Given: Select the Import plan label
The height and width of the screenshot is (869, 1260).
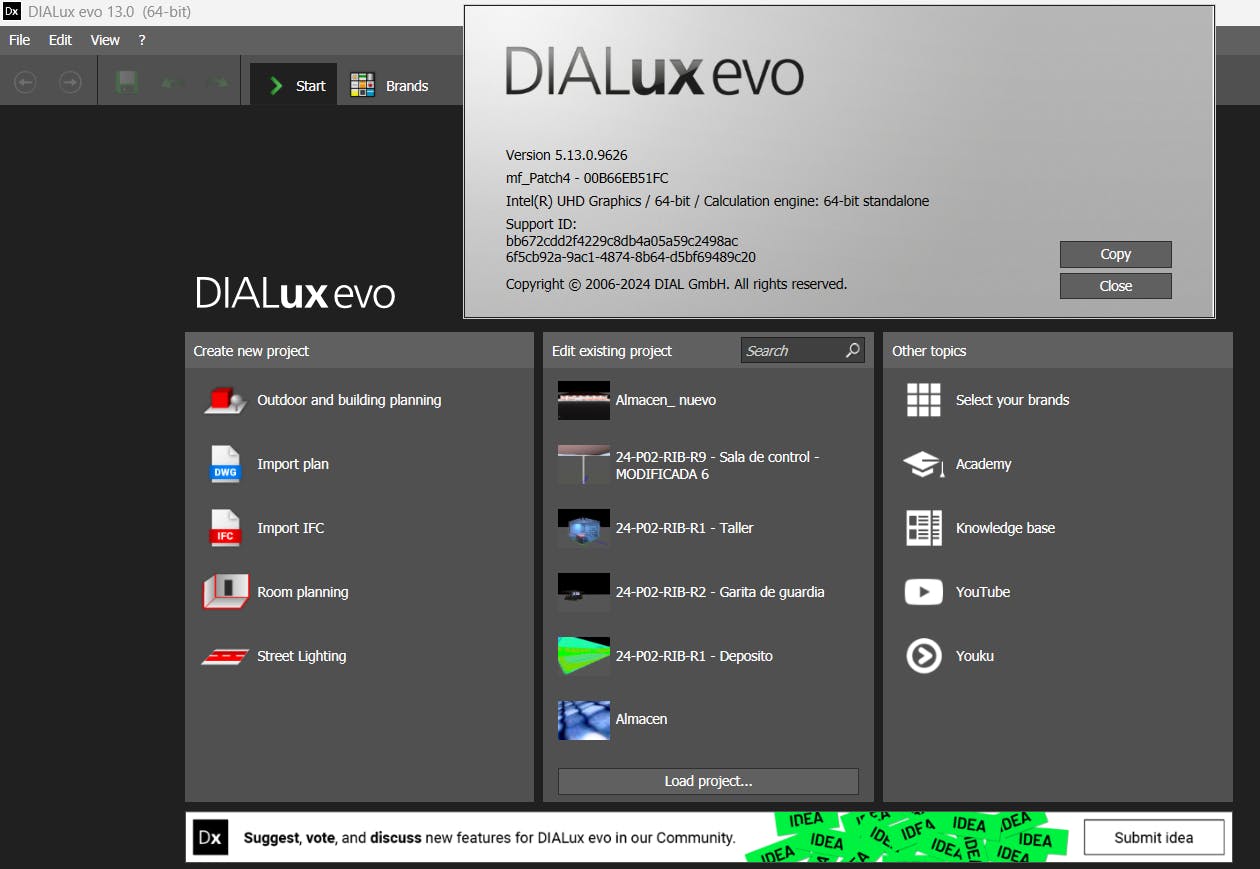Looking at the screenshot, I should click(293, 464).
